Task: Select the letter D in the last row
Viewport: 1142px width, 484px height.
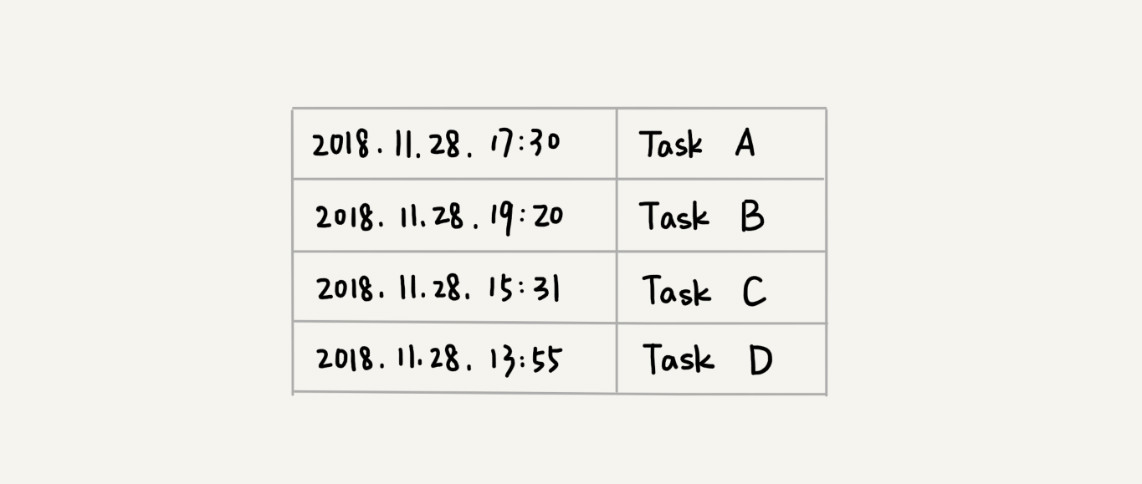Action: pos(760,361)
